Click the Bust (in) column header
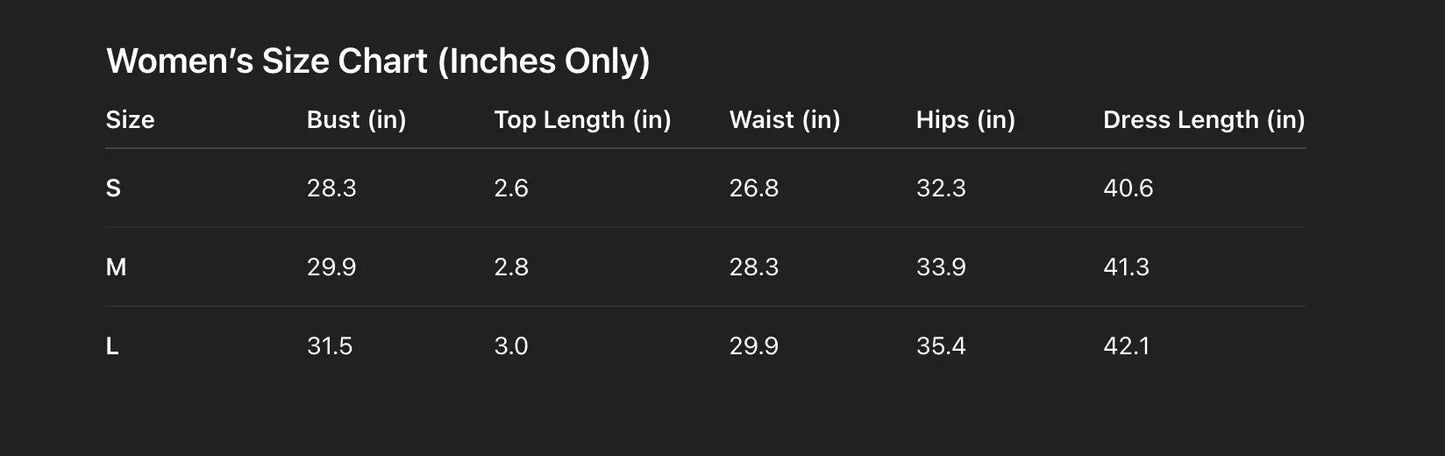This screenshot has width=1445, height=456. (356, 120)
